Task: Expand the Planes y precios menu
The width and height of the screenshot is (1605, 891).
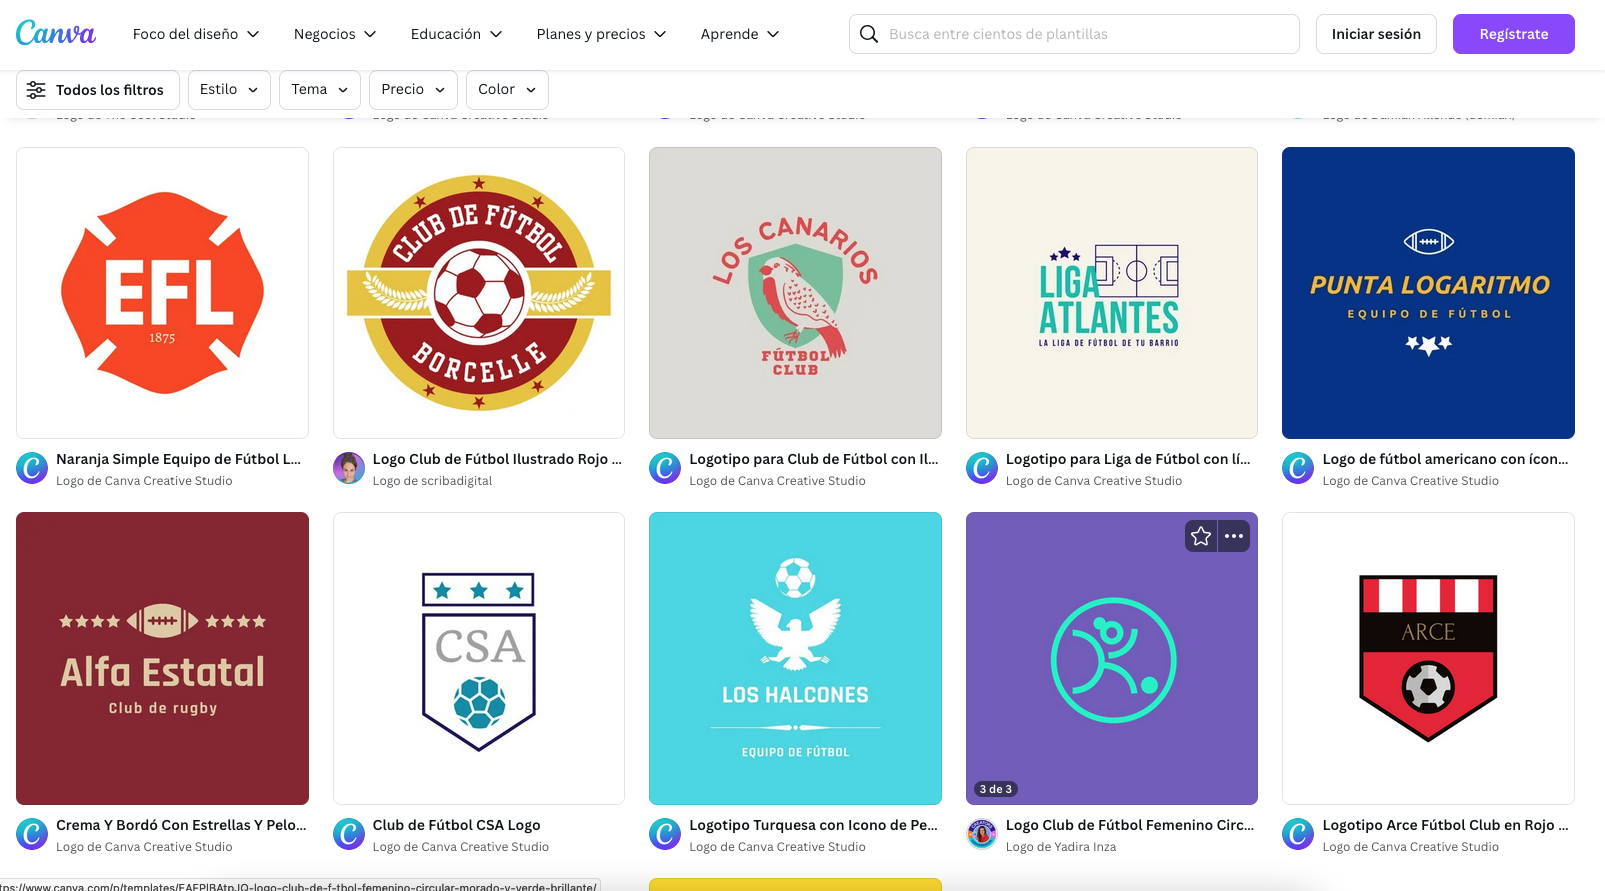Action: pyautogui.click(x=601, y=34)
